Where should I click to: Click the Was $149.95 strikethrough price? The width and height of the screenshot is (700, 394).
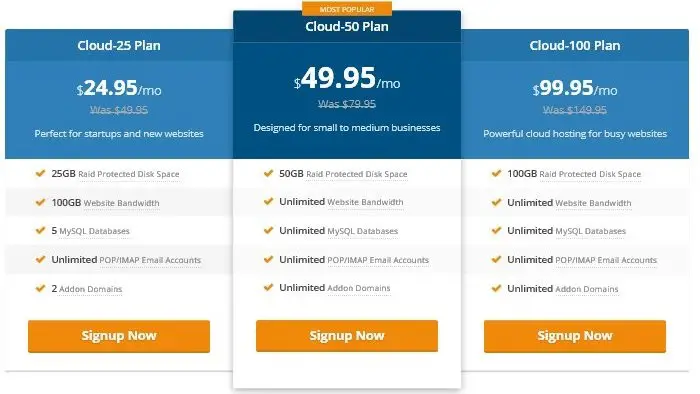(575, 110)
